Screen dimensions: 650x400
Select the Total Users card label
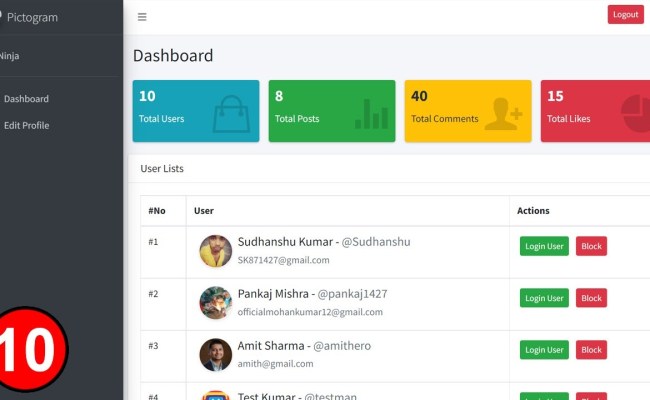click(161, 119)
